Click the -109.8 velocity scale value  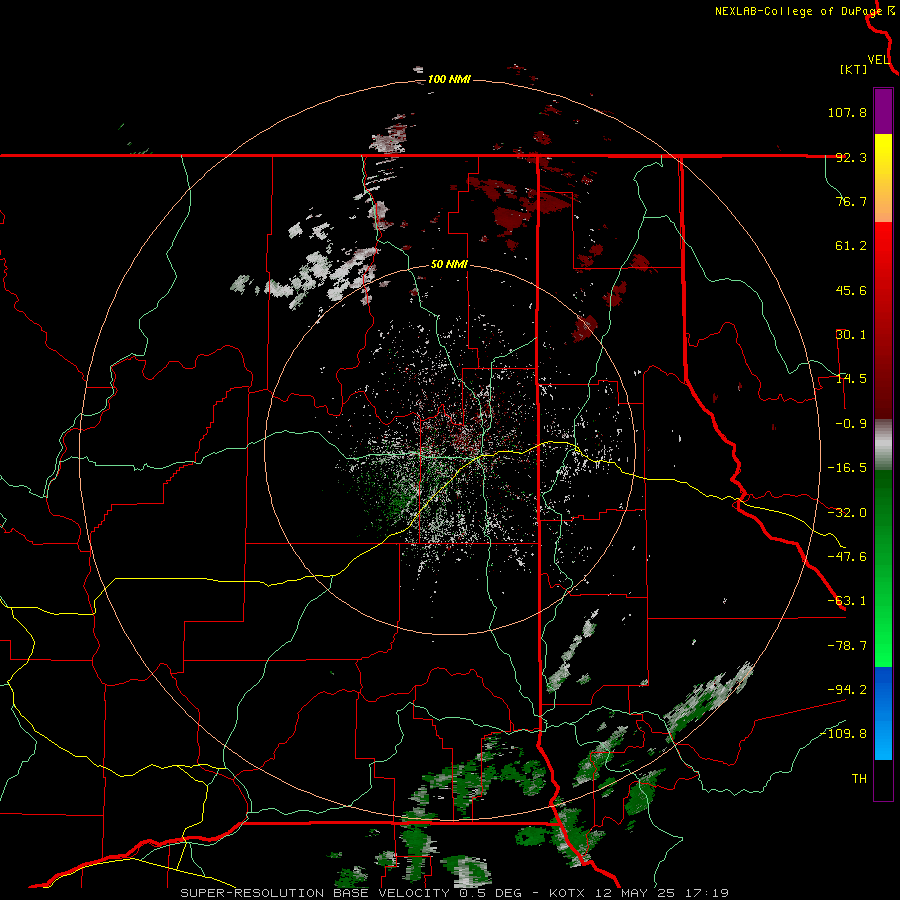pyautogui.click(x=843, y=734)
